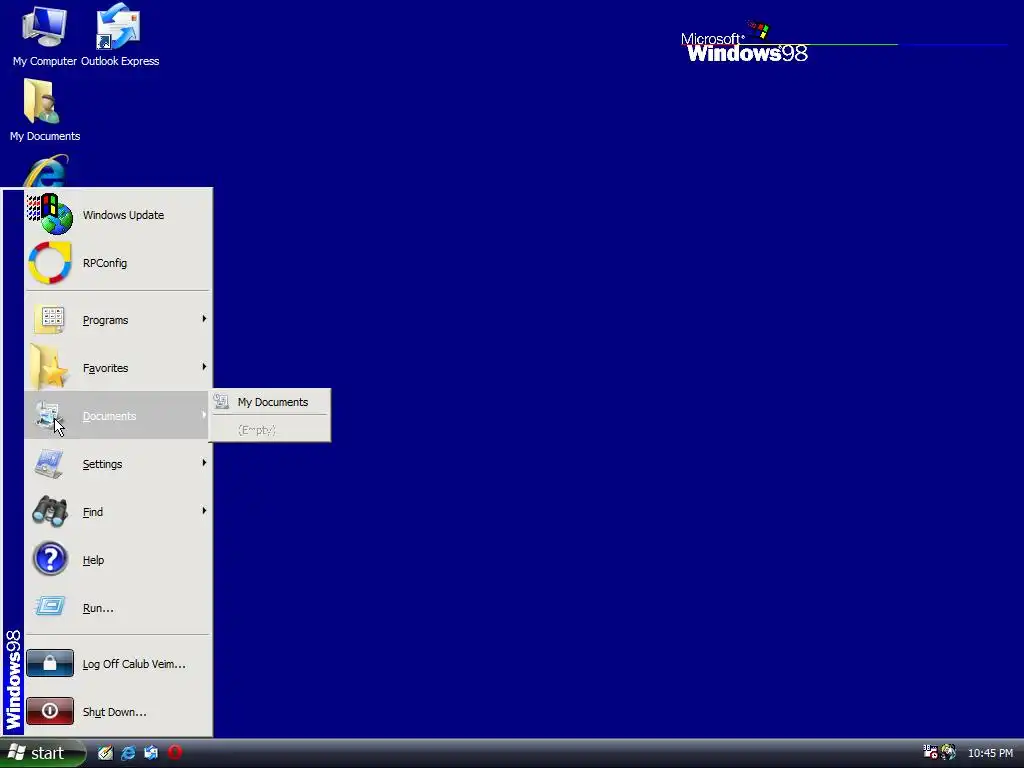Click the 10:45 PM taskbar clock
The height and width of the screenshot is (768, 1024).
[x=990, y=754]
